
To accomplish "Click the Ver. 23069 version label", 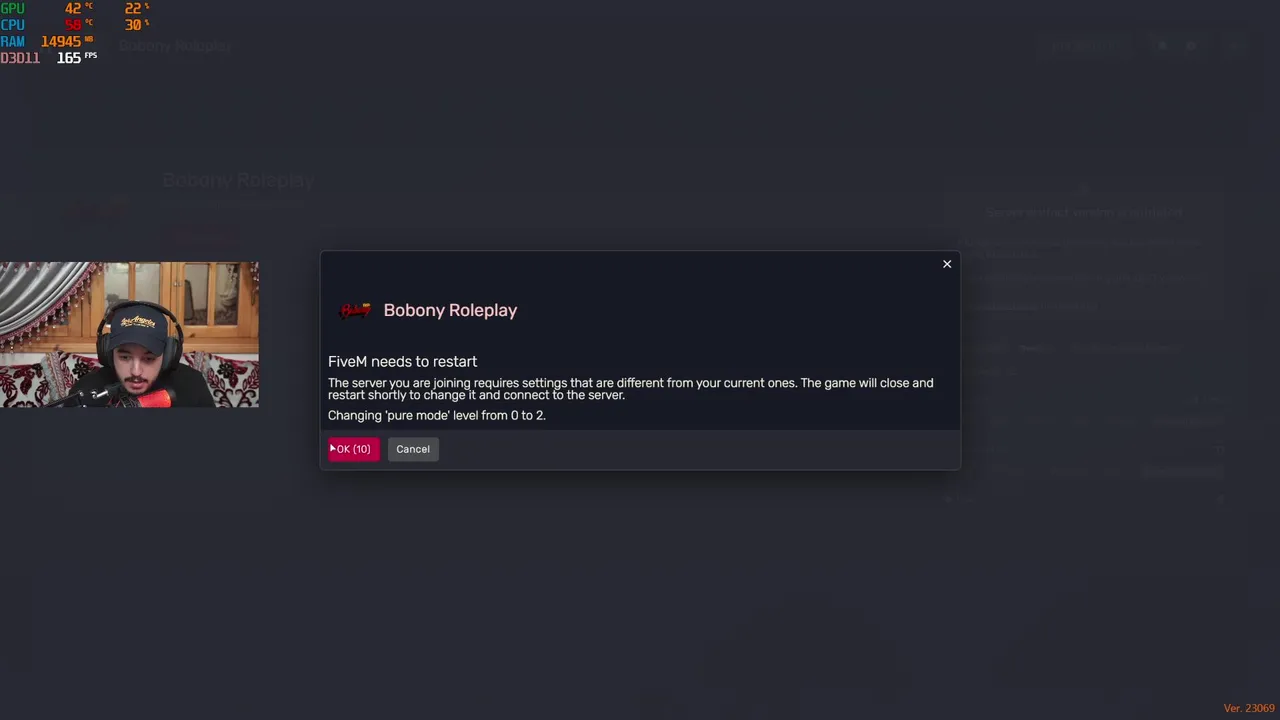I will [1249, 708].
